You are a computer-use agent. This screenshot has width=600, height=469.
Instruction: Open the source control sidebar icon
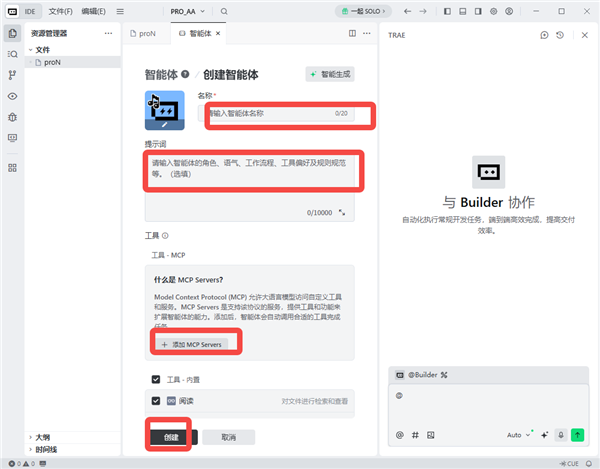[12, 75]
